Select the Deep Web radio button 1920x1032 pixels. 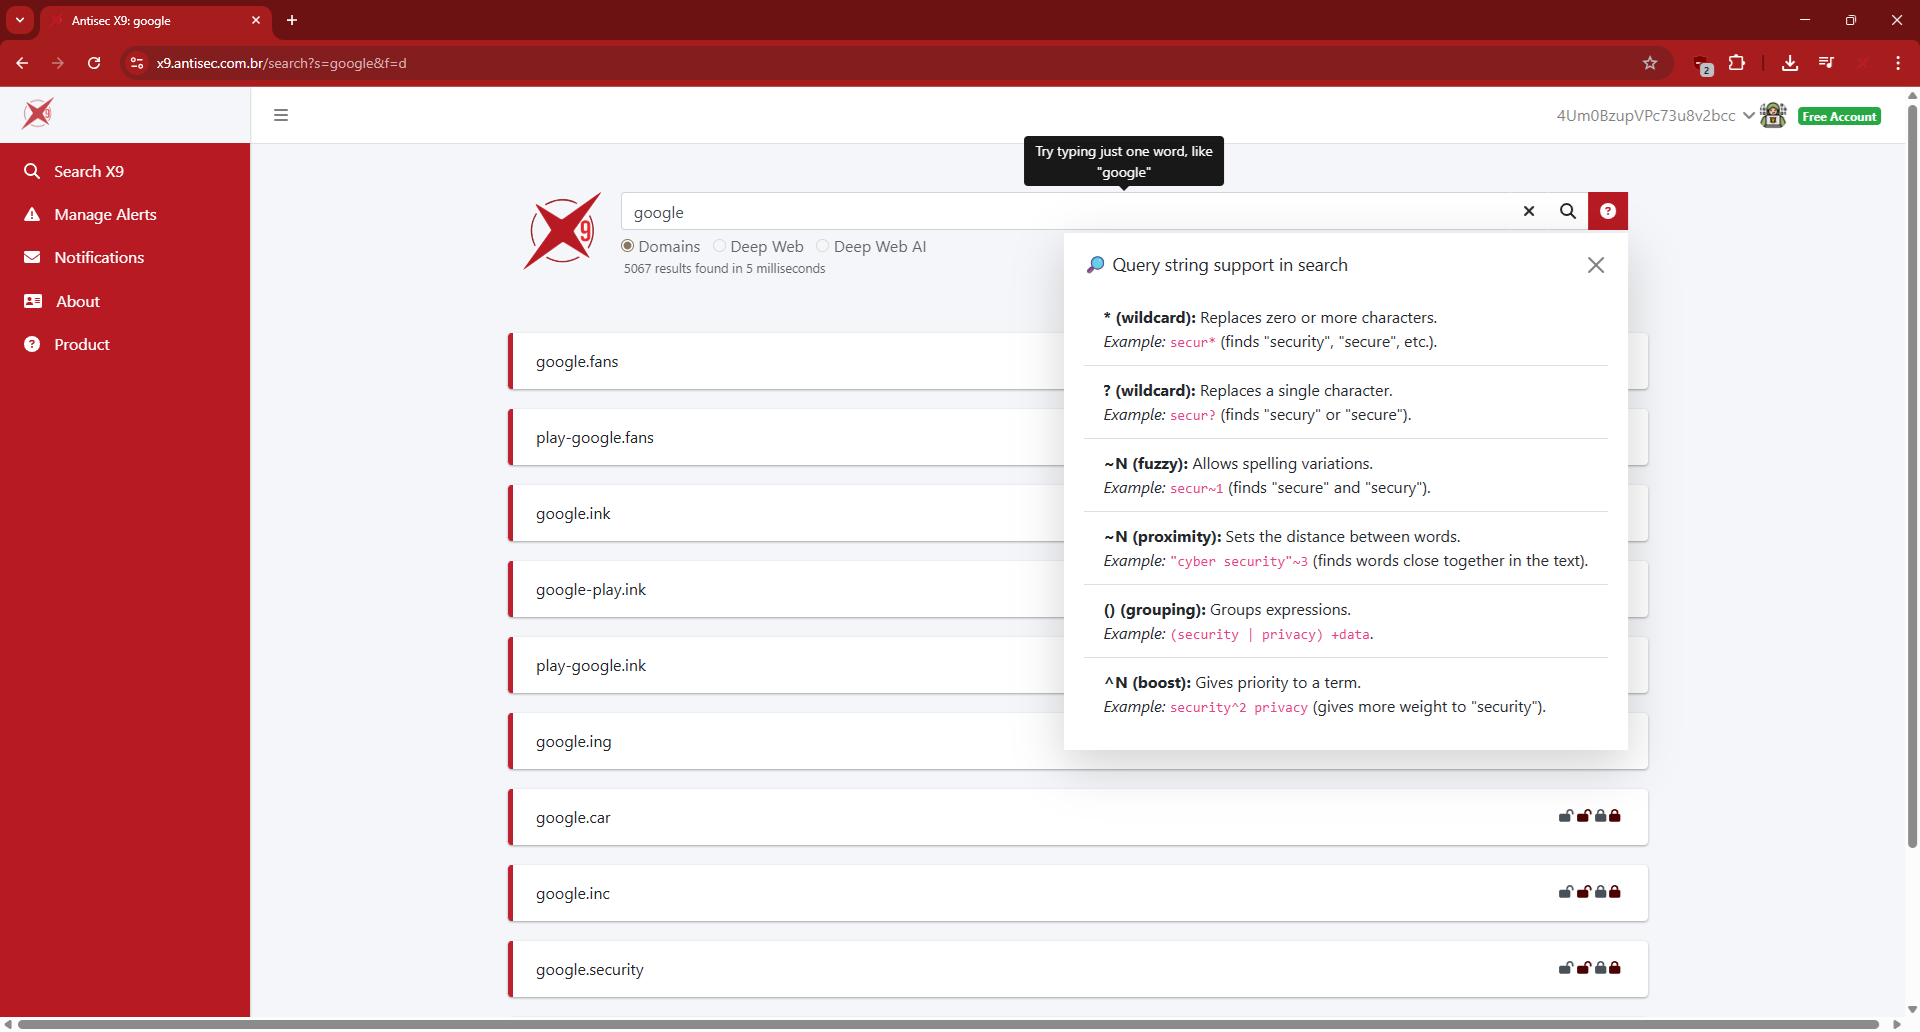(719, 246)
